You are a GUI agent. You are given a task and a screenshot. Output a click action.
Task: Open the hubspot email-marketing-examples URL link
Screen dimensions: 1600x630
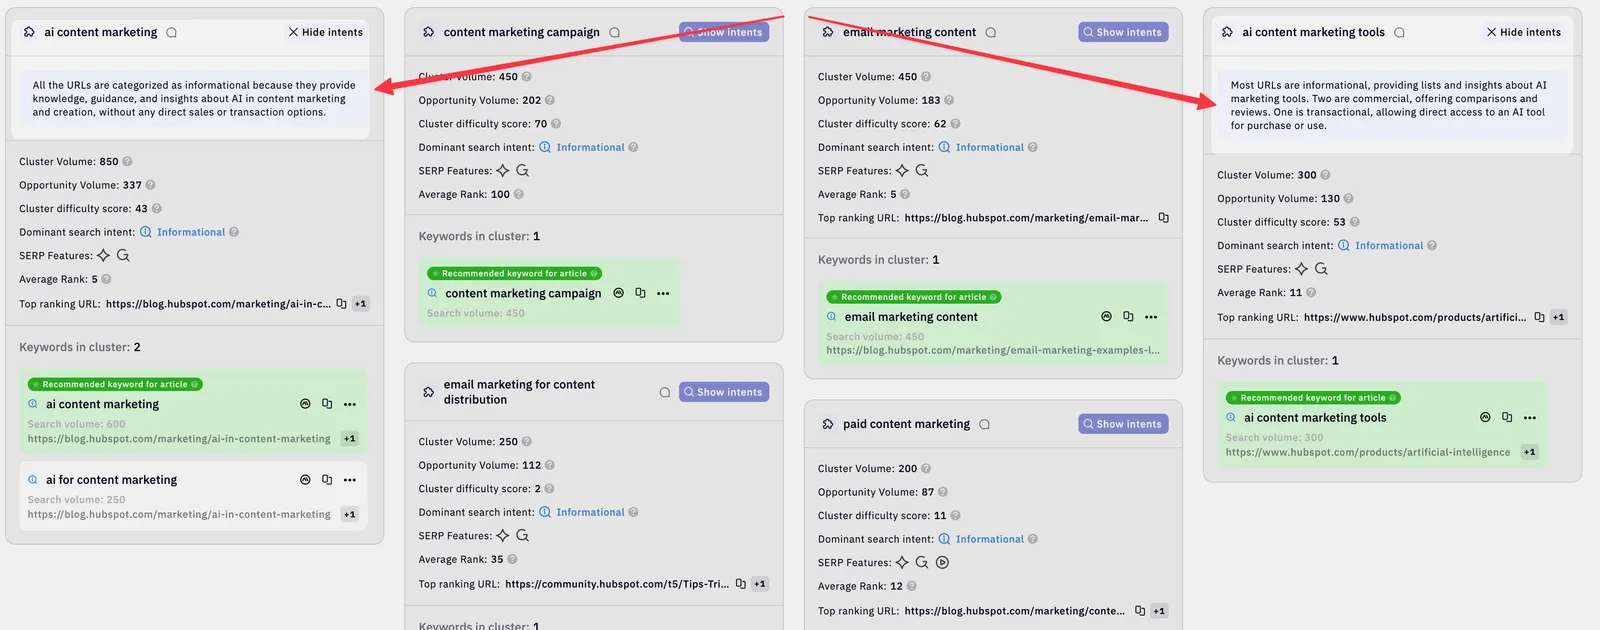coord(992,351)
